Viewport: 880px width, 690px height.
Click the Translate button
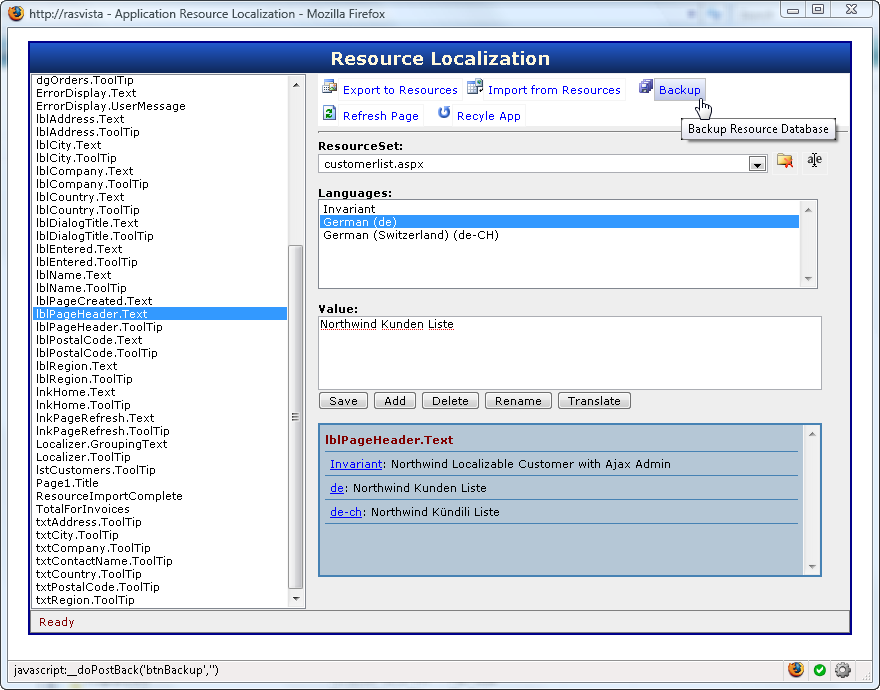[x=594, y=401]
